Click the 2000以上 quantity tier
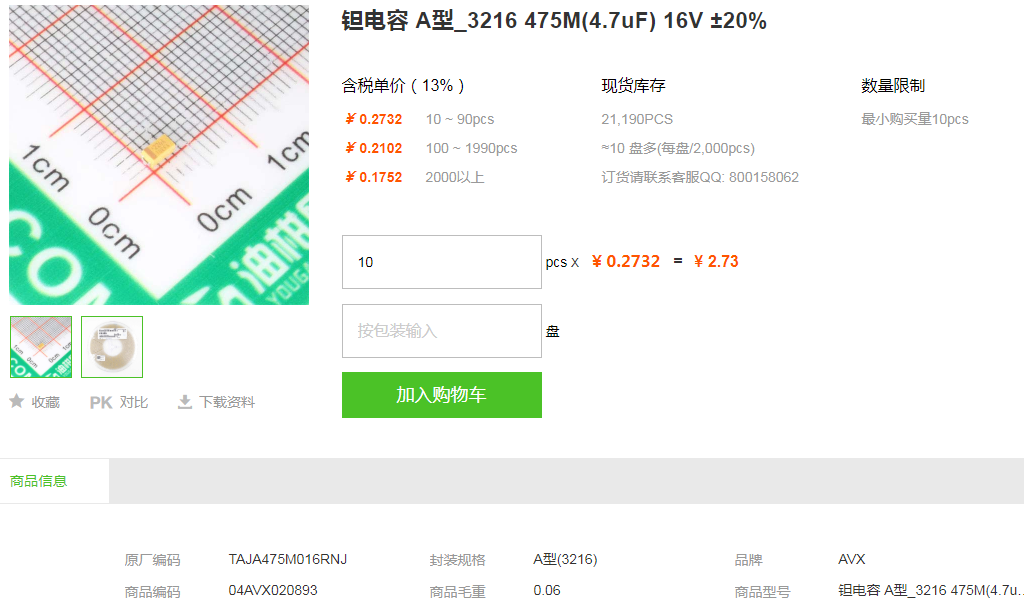The height and width of the screenshot is (602, 1024). coord(455,177)
